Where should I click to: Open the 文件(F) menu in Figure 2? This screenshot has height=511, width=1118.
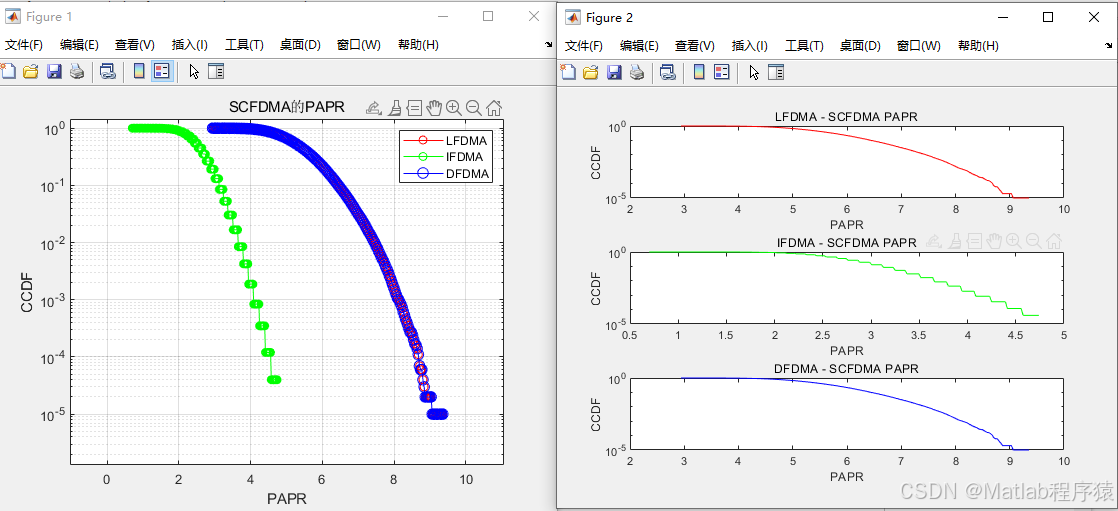coord(584,46)
